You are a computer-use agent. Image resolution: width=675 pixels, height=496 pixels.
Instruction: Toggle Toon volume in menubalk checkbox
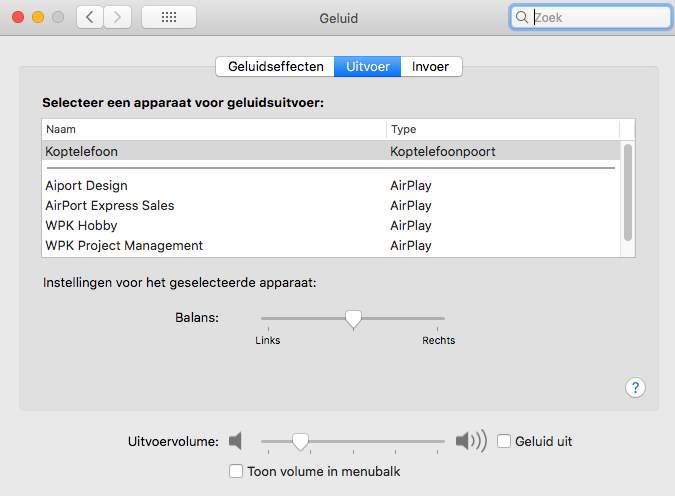pyautogui.click(x=236, y=471)
